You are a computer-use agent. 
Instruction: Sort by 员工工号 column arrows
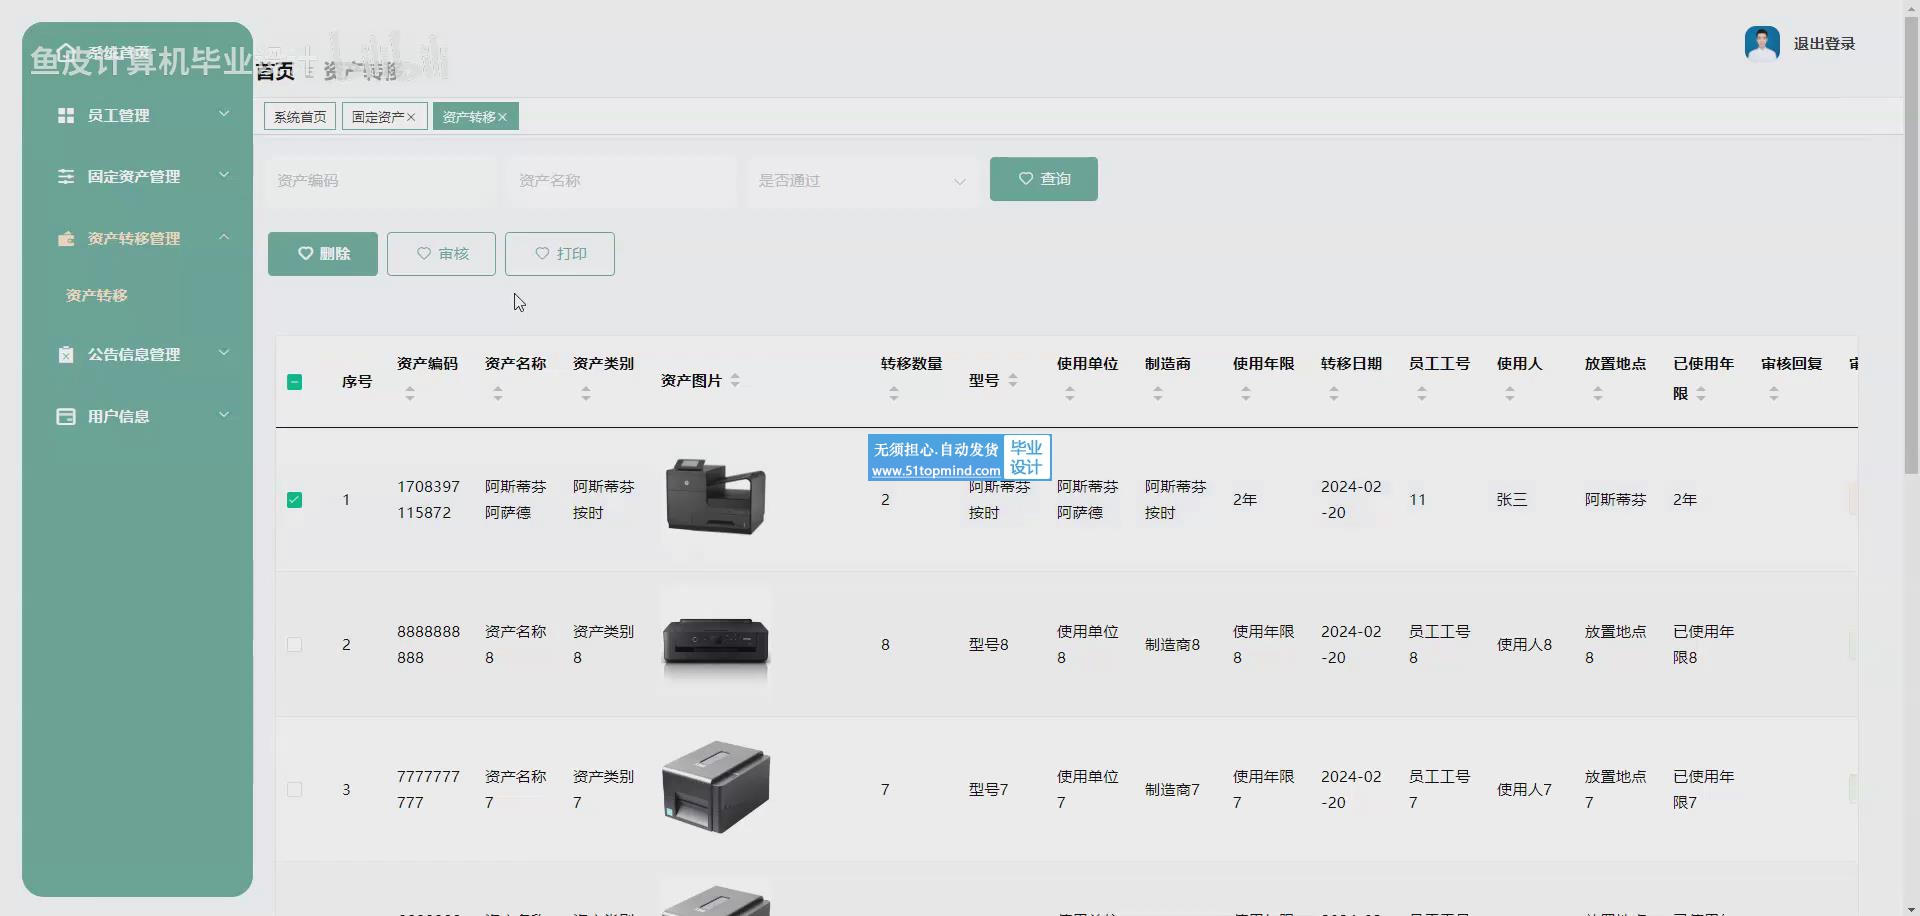pos(1422,394)
